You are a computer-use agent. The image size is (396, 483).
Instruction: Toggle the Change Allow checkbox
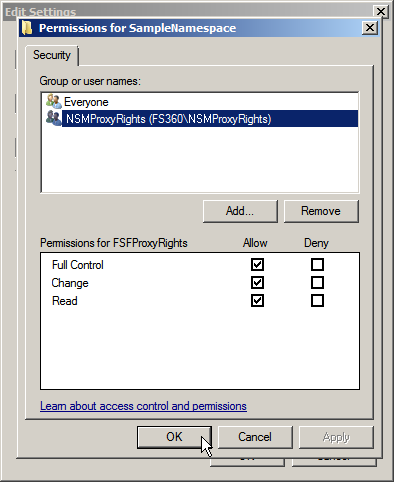[x=258, y=283]
